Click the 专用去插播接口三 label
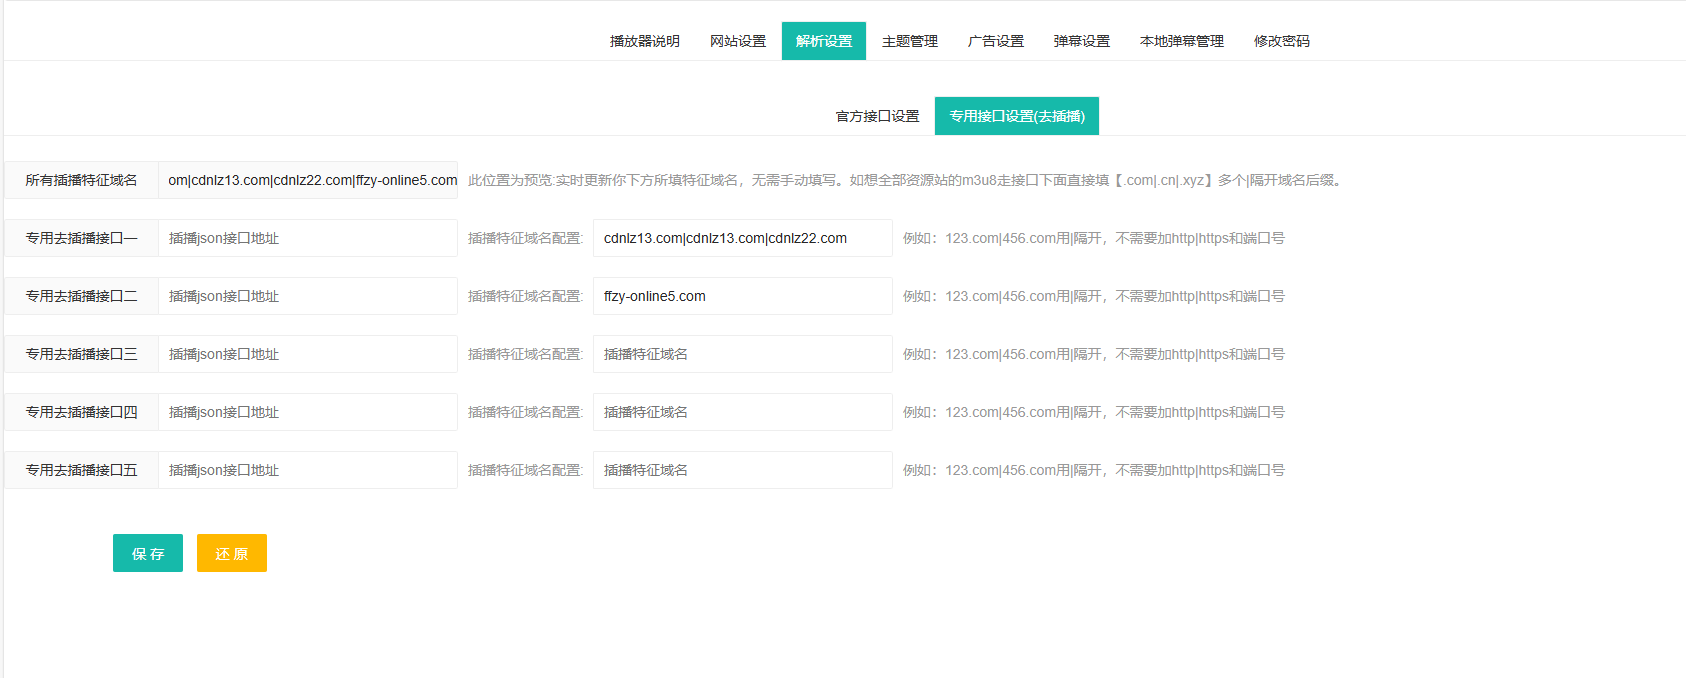Screen dimensions: 1686x678 coord(81,354)
